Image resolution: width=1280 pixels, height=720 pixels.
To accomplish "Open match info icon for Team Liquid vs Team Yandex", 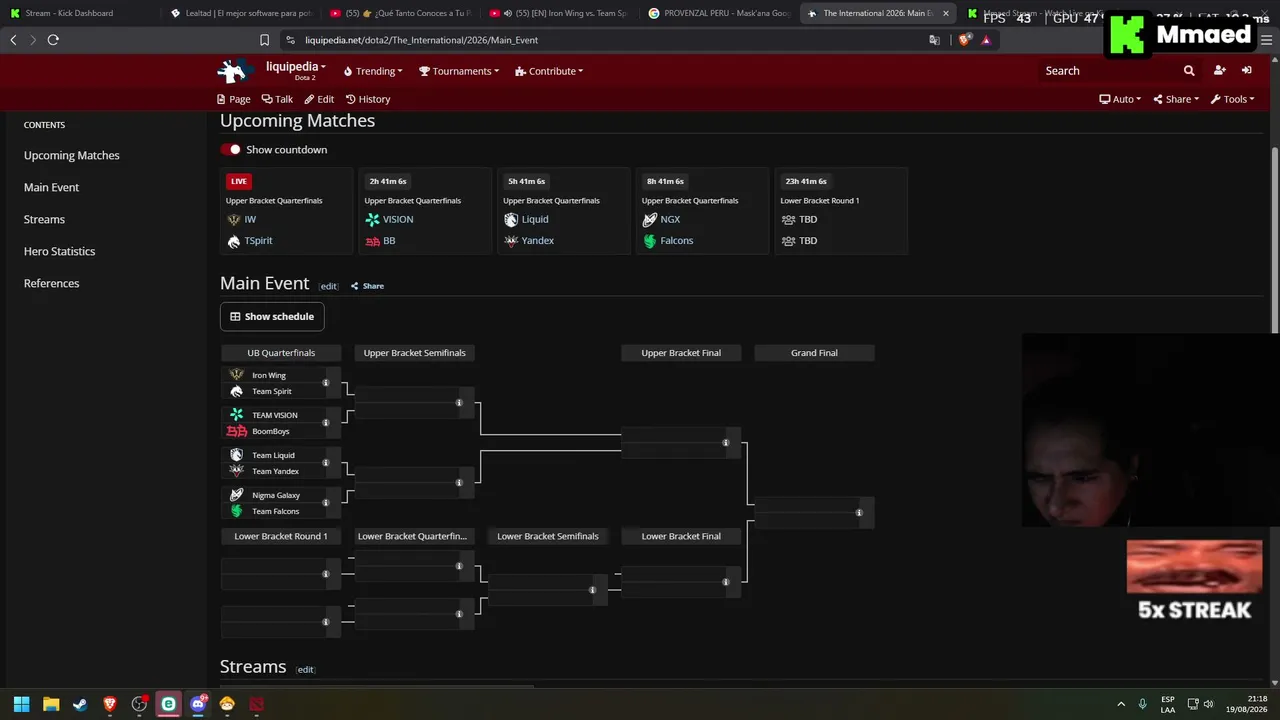I will tap(325, 463).
